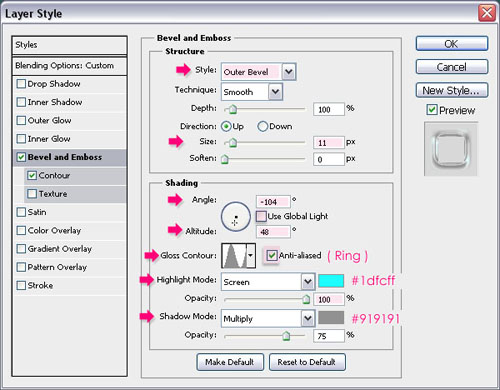Click the Cancel button
This screenshot has height=390, width=500.
(x=452, y=67)
